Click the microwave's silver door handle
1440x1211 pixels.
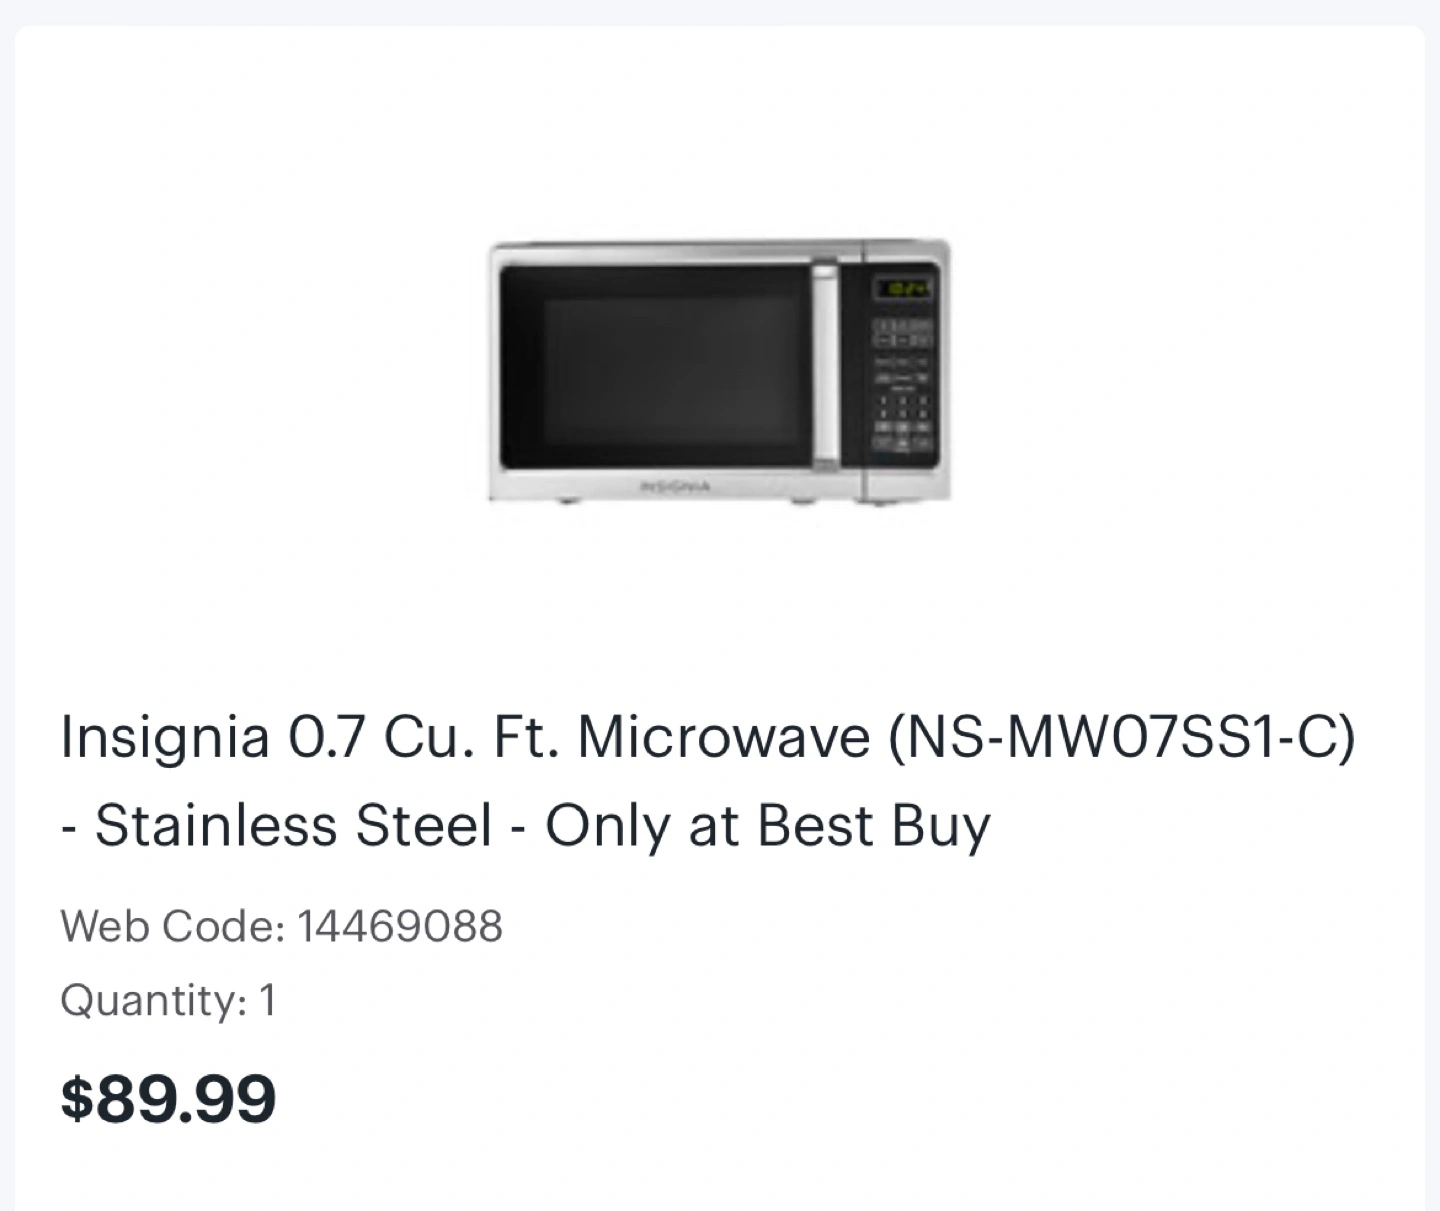click(825, 365)
